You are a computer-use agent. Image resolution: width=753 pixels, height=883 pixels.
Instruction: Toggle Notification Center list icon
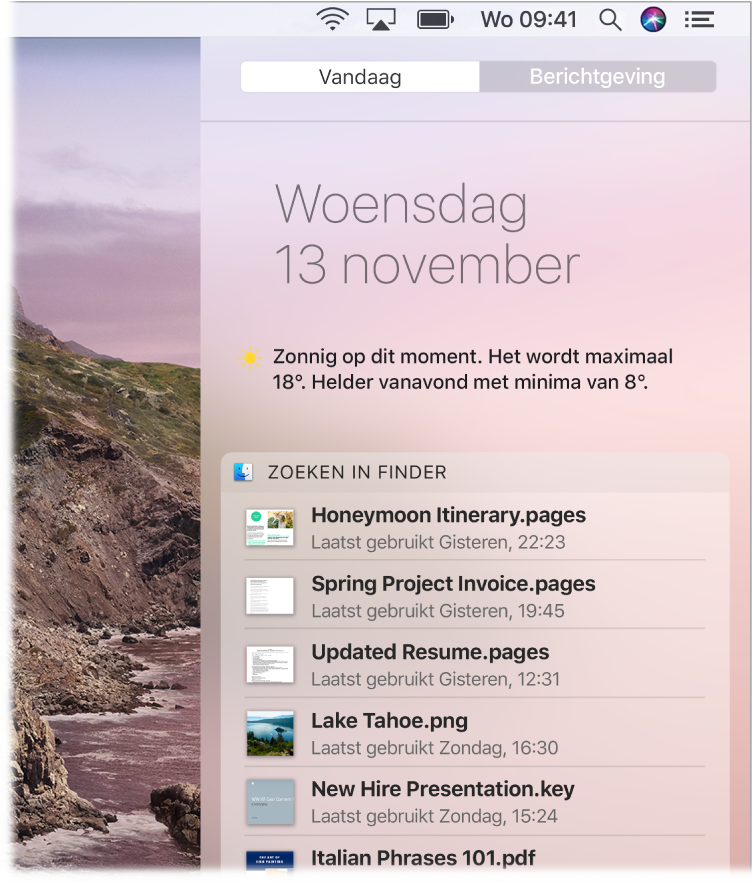pyautogui.click(x=699, y=20)
